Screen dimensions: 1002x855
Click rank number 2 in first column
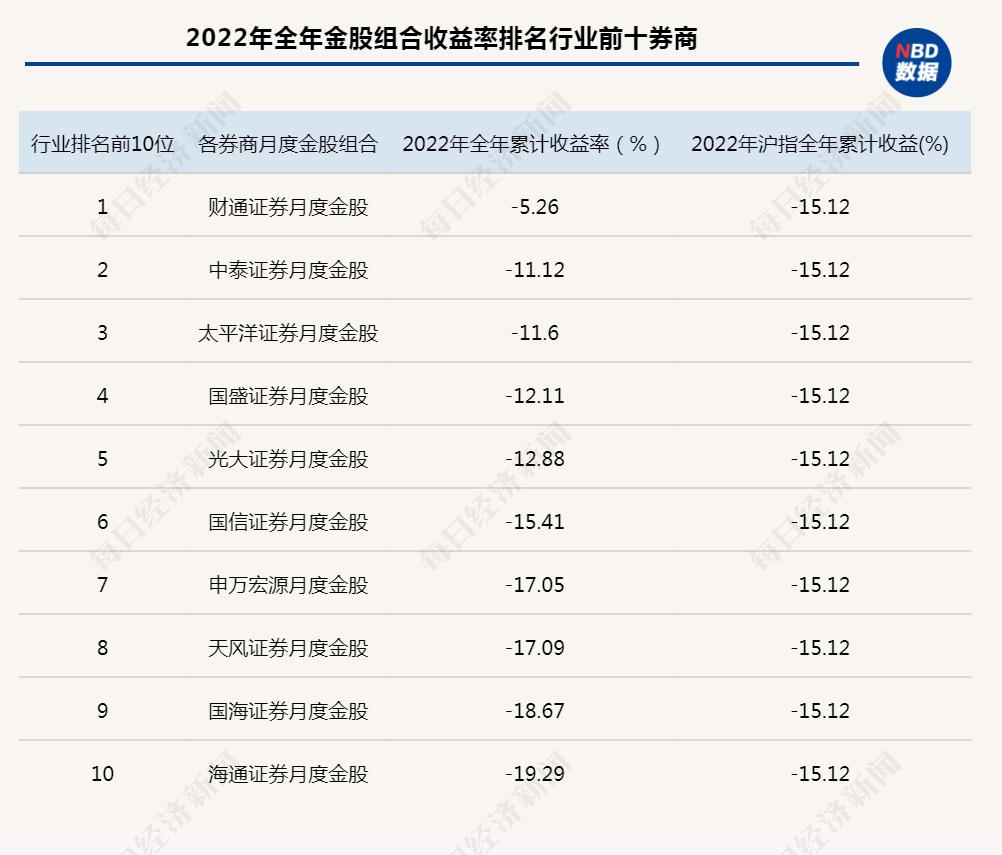click(x=102, y=270)
